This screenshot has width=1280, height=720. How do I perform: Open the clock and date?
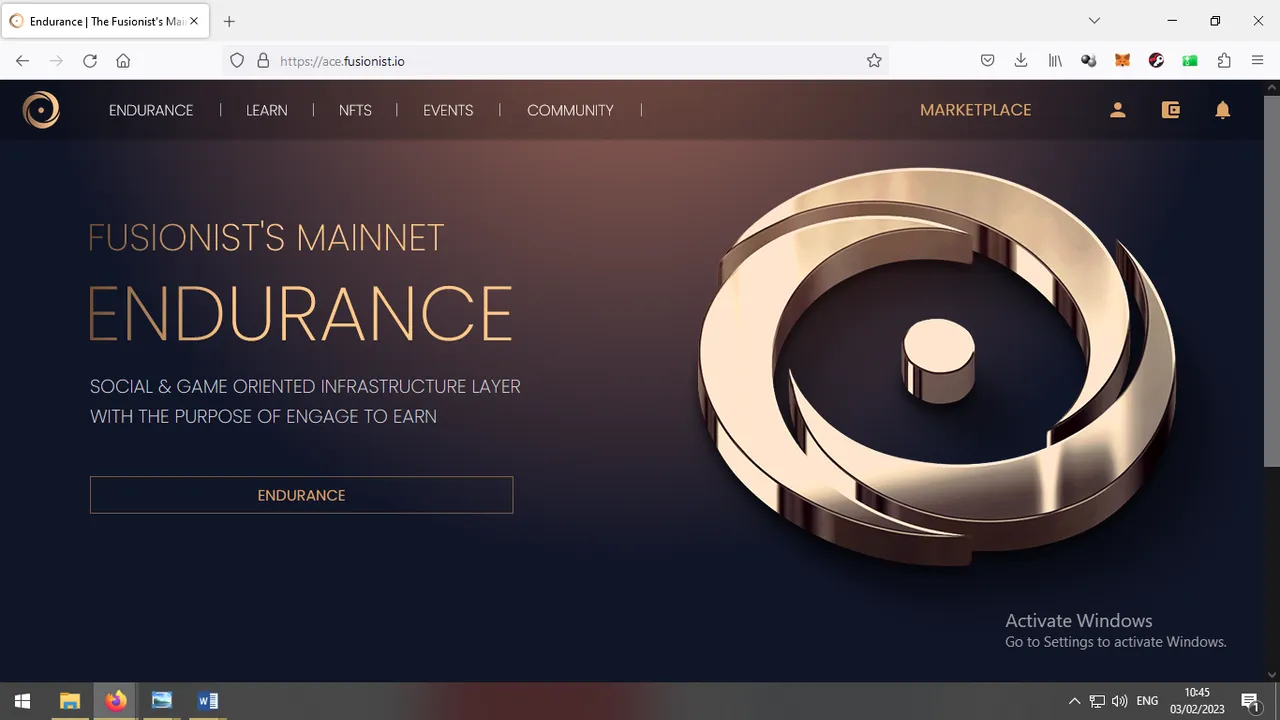click(1197, 701)
